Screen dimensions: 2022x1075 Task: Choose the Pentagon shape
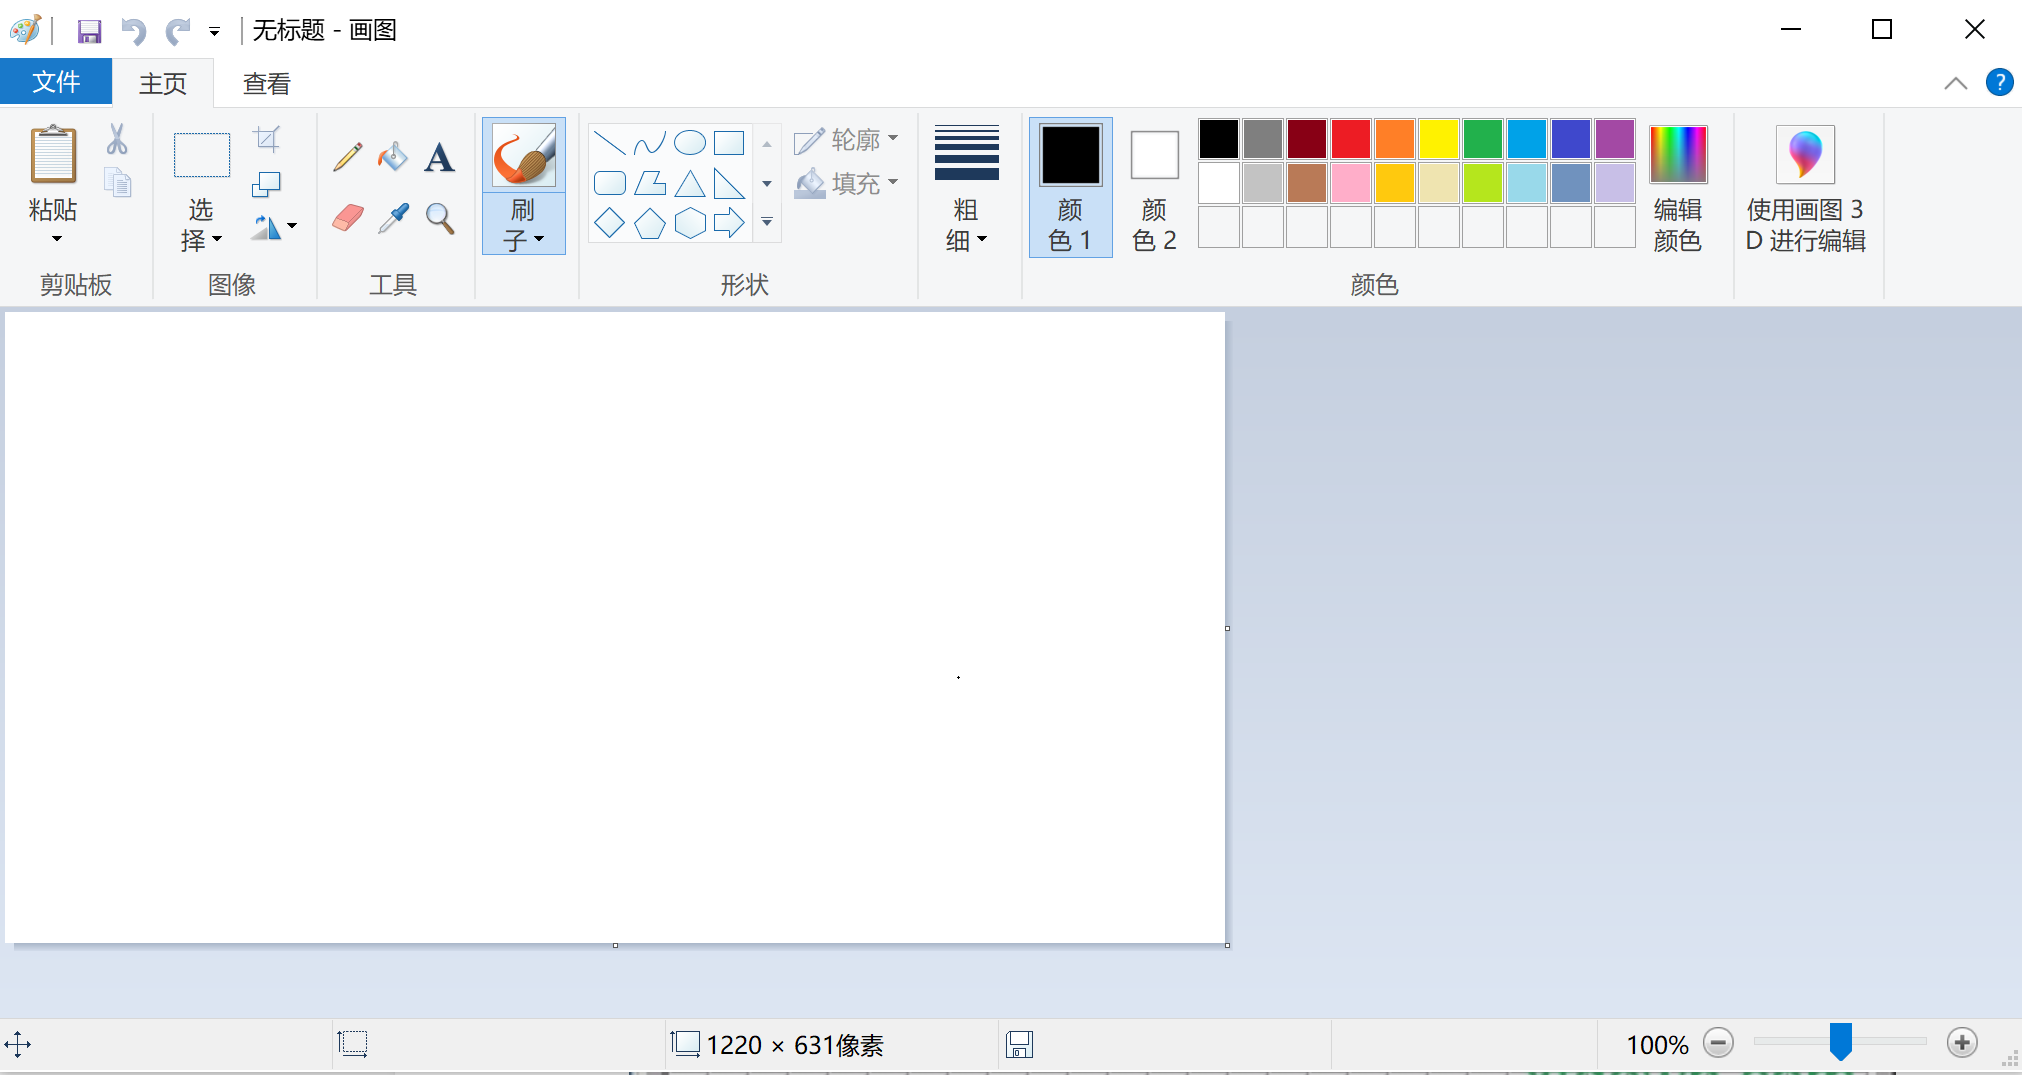point(650,223)
